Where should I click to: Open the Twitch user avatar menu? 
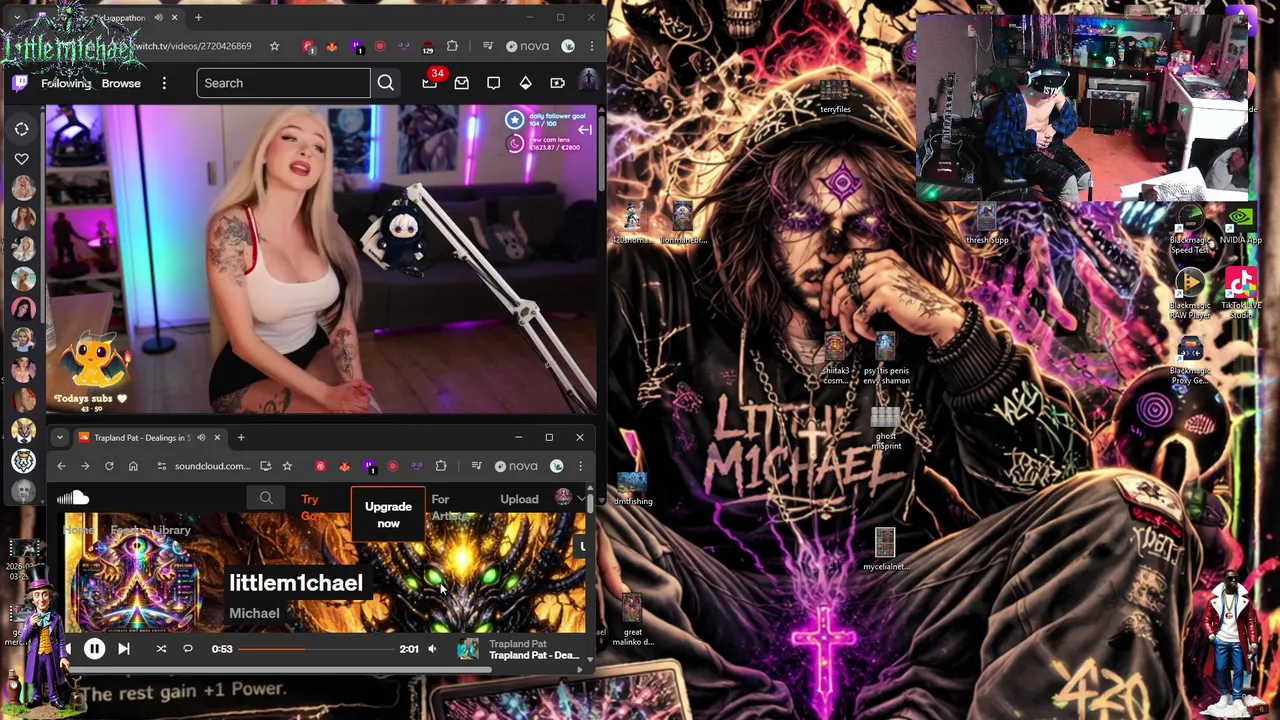tap(588, 81)
